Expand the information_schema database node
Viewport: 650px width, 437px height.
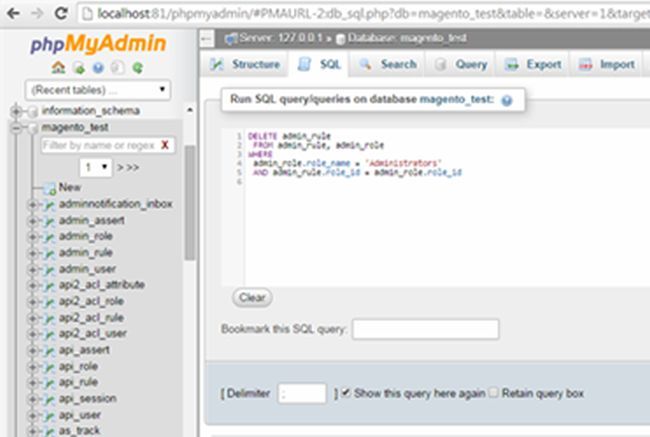16,111
